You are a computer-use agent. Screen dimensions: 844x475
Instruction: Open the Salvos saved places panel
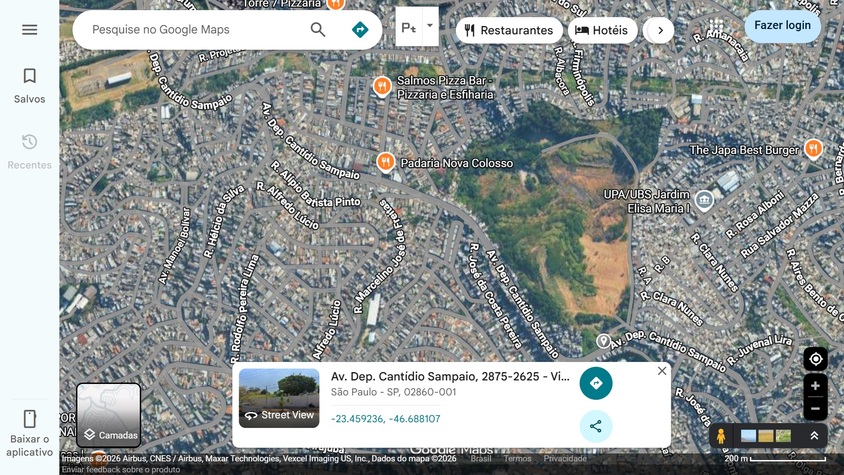29,85
